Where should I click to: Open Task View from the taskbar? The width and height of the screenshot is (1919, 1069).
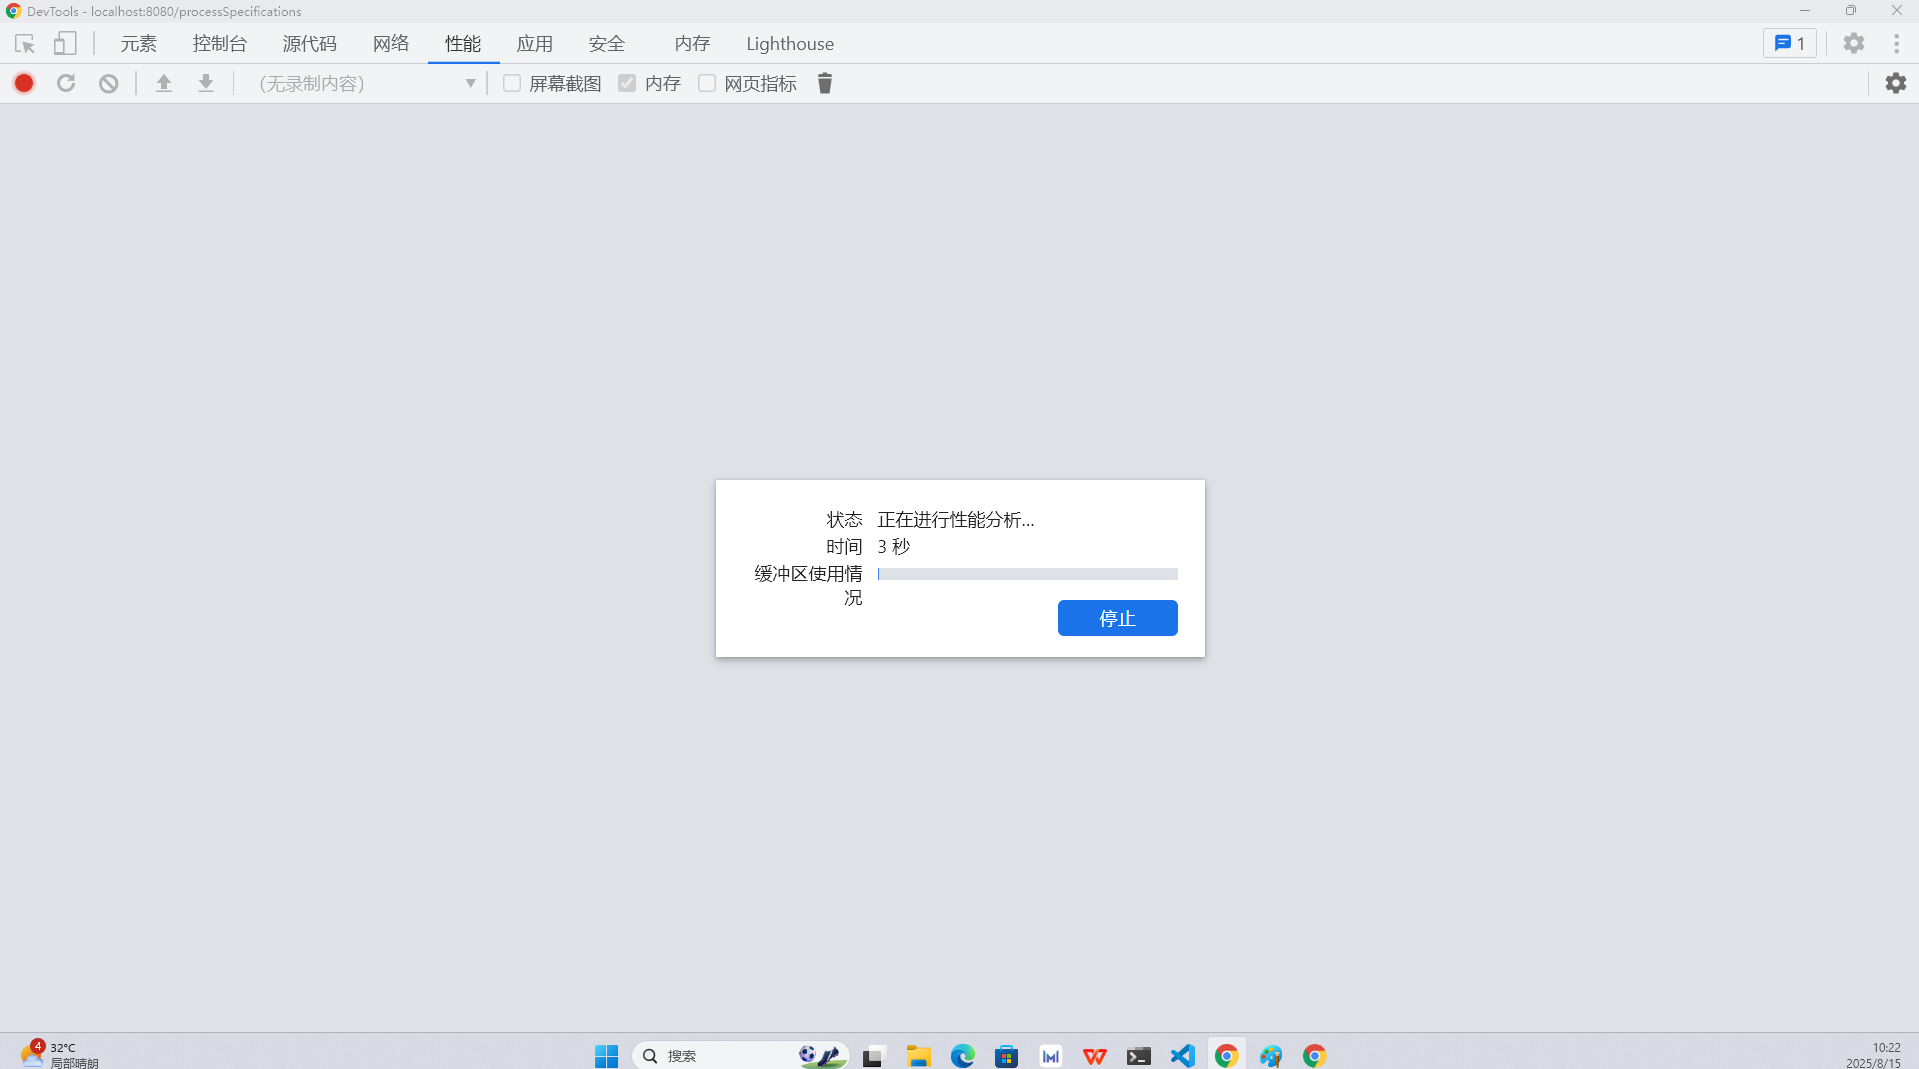pos(875,1055)
